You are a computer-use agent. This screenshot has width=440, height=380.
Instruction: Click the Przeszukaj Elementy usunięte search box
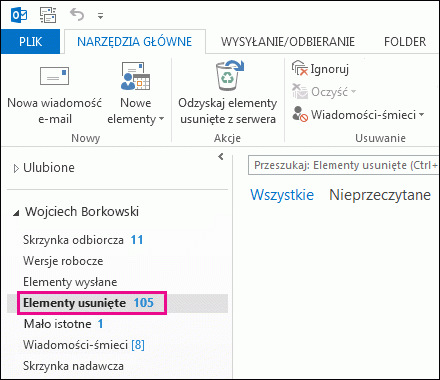(343, 165)
